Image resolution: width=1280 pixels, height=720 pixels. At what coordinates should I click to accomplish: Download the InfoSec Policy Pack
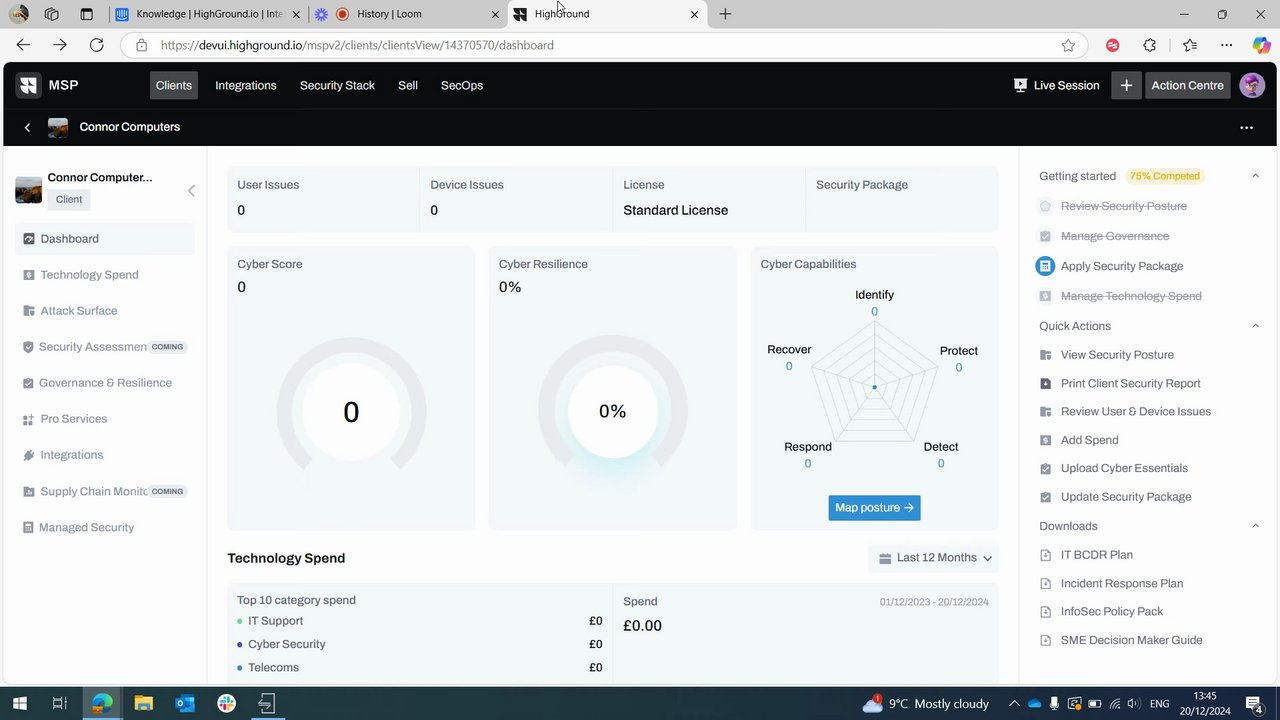1112,611
